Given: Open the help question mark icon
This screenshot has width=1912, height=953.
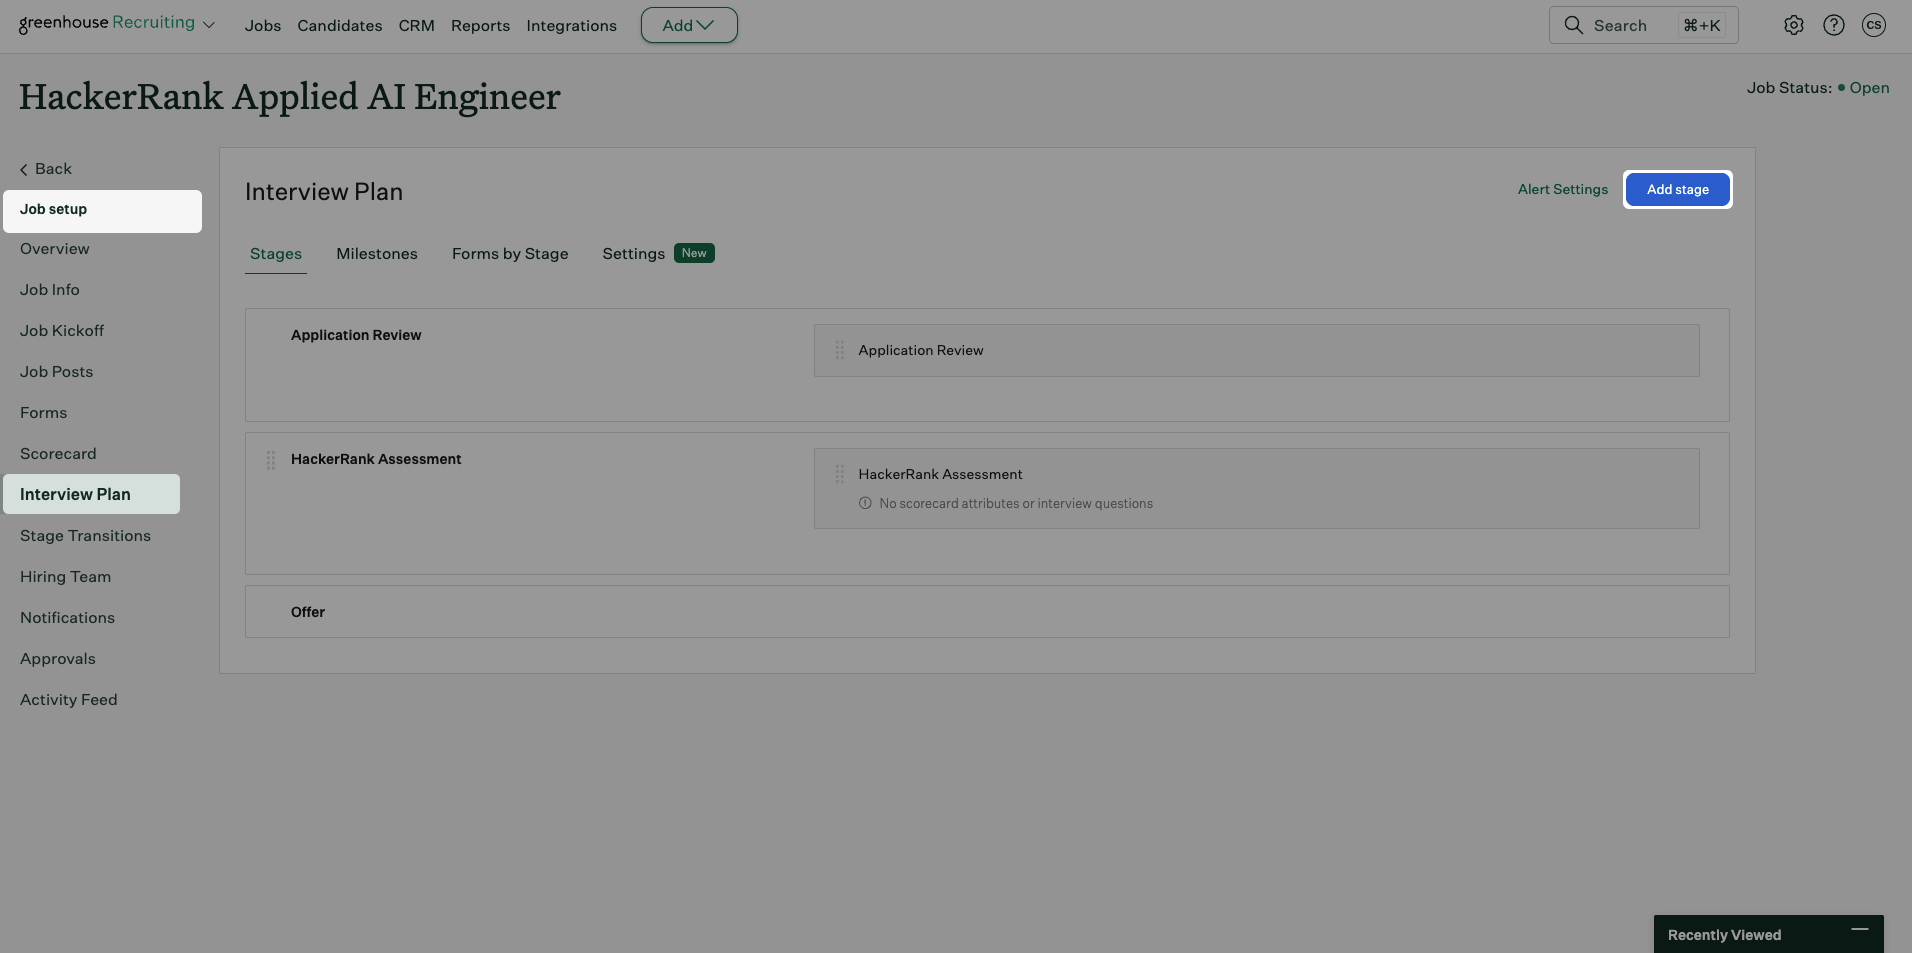Looking at the screenshot, I should tap(1834, 25).
